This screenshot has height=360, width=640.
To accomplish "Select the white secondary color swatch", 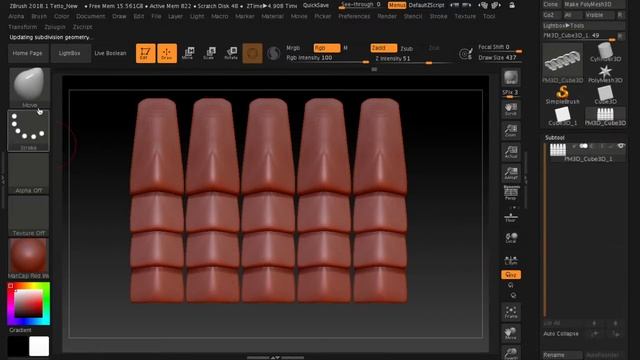I will pos(39,346).
